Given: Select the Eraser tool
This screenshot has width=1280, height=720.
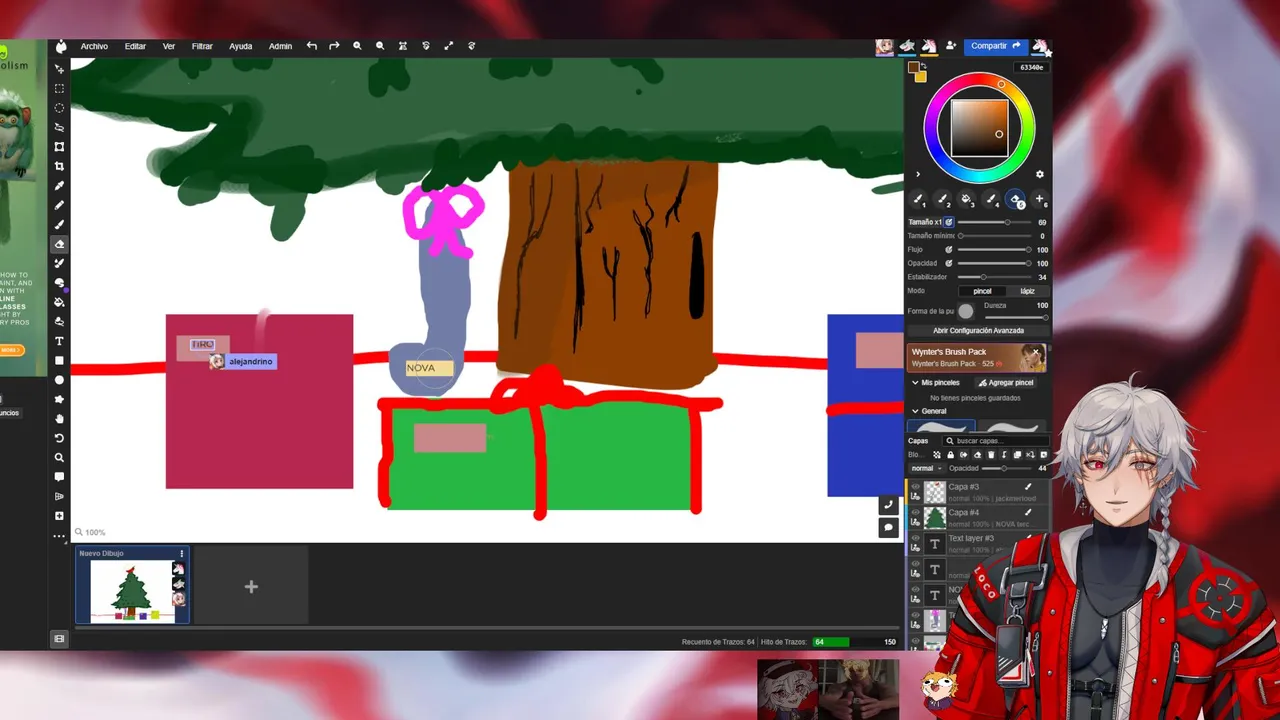Looking at the screenshot, I should point(59,244).
